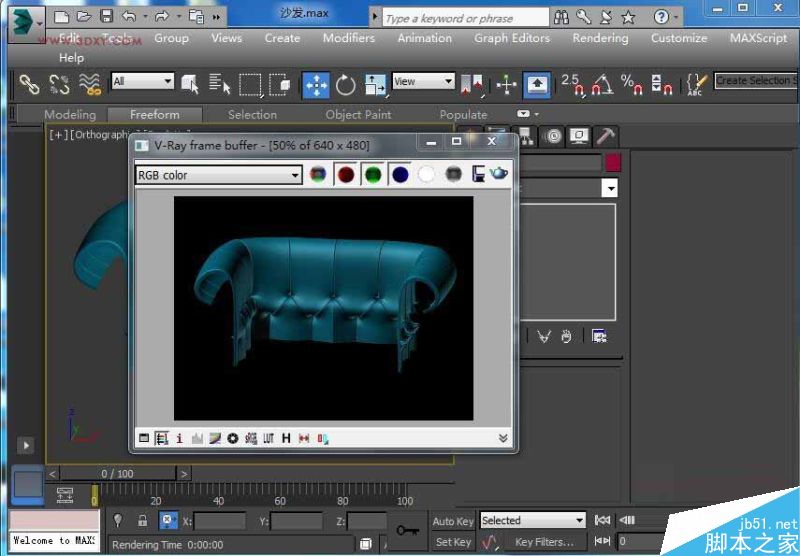Select the Move tool in main toolbar
The image size is (800, 556).
[x=316, y=85]
